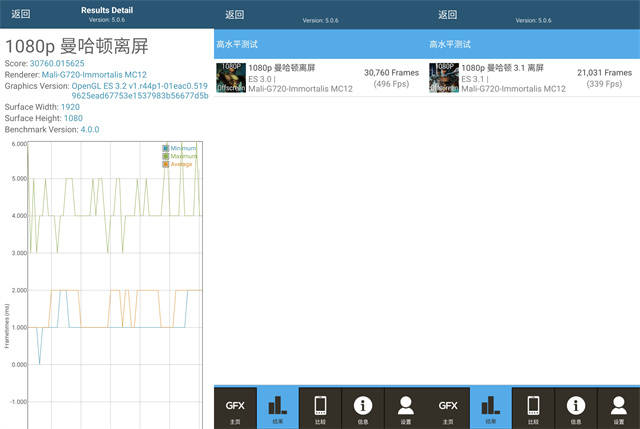Screen dimensions: 640x429
Task: Tap 返回 above the Manhattan ES 3.0 result
Action: (234, 15)
